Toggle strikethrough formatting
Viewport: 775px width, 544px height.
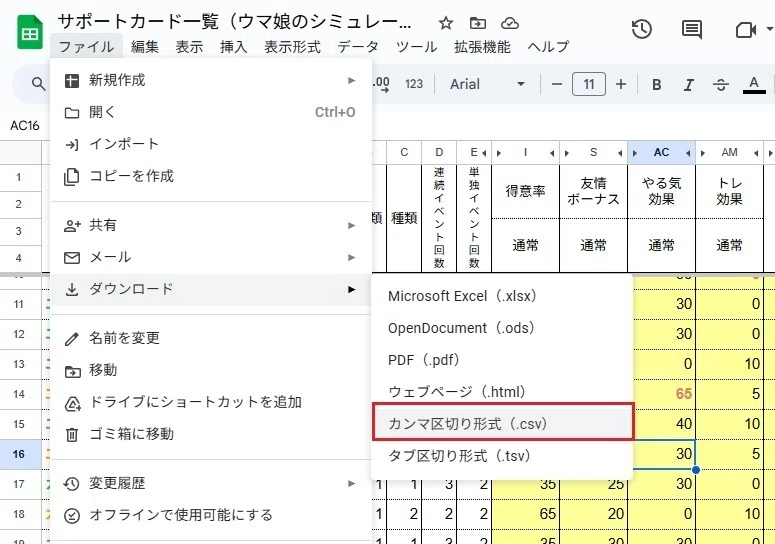(x=721, y=84)
